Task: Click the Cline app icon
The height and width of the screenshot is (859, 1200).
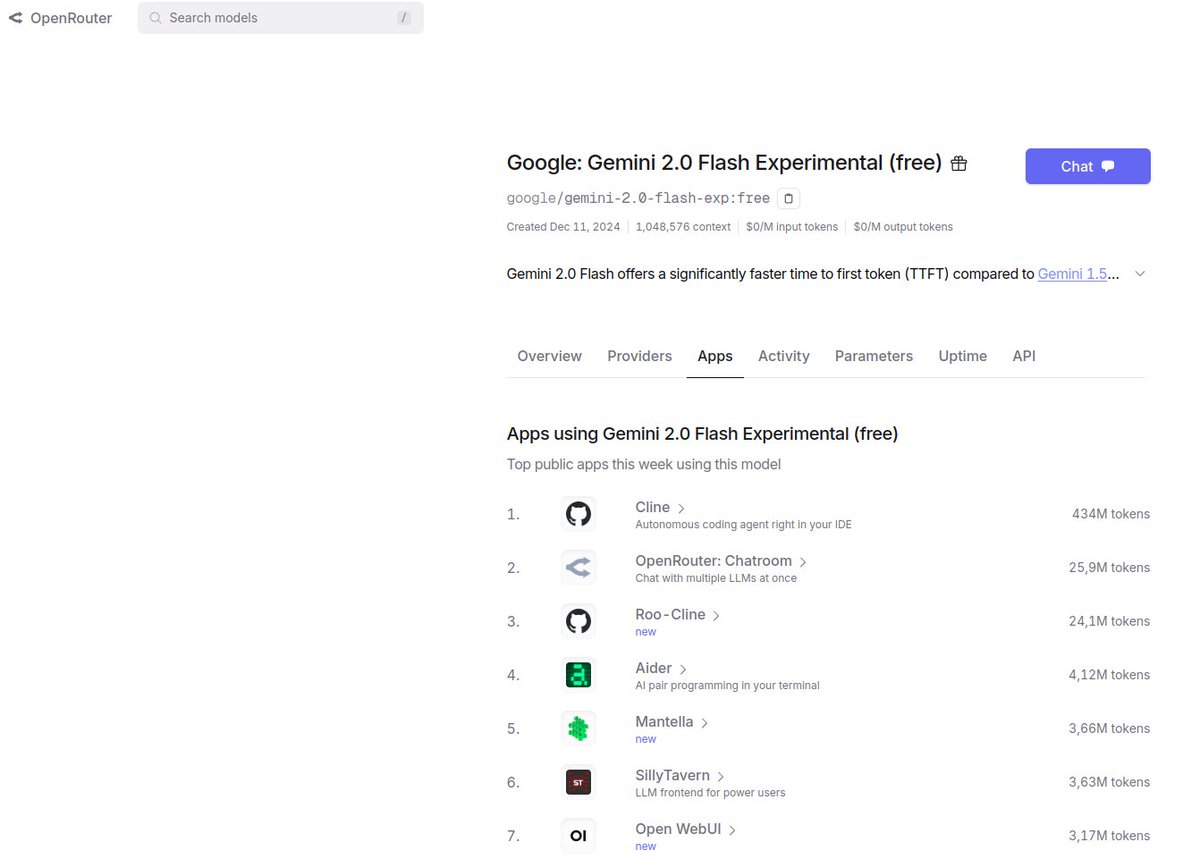Action: click(x=578, y=513)
